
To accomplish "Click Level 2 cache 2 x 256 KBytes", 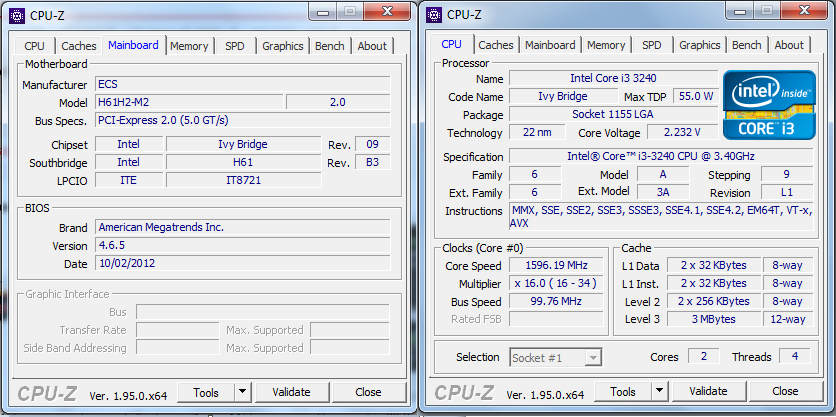I will (714, 301).
